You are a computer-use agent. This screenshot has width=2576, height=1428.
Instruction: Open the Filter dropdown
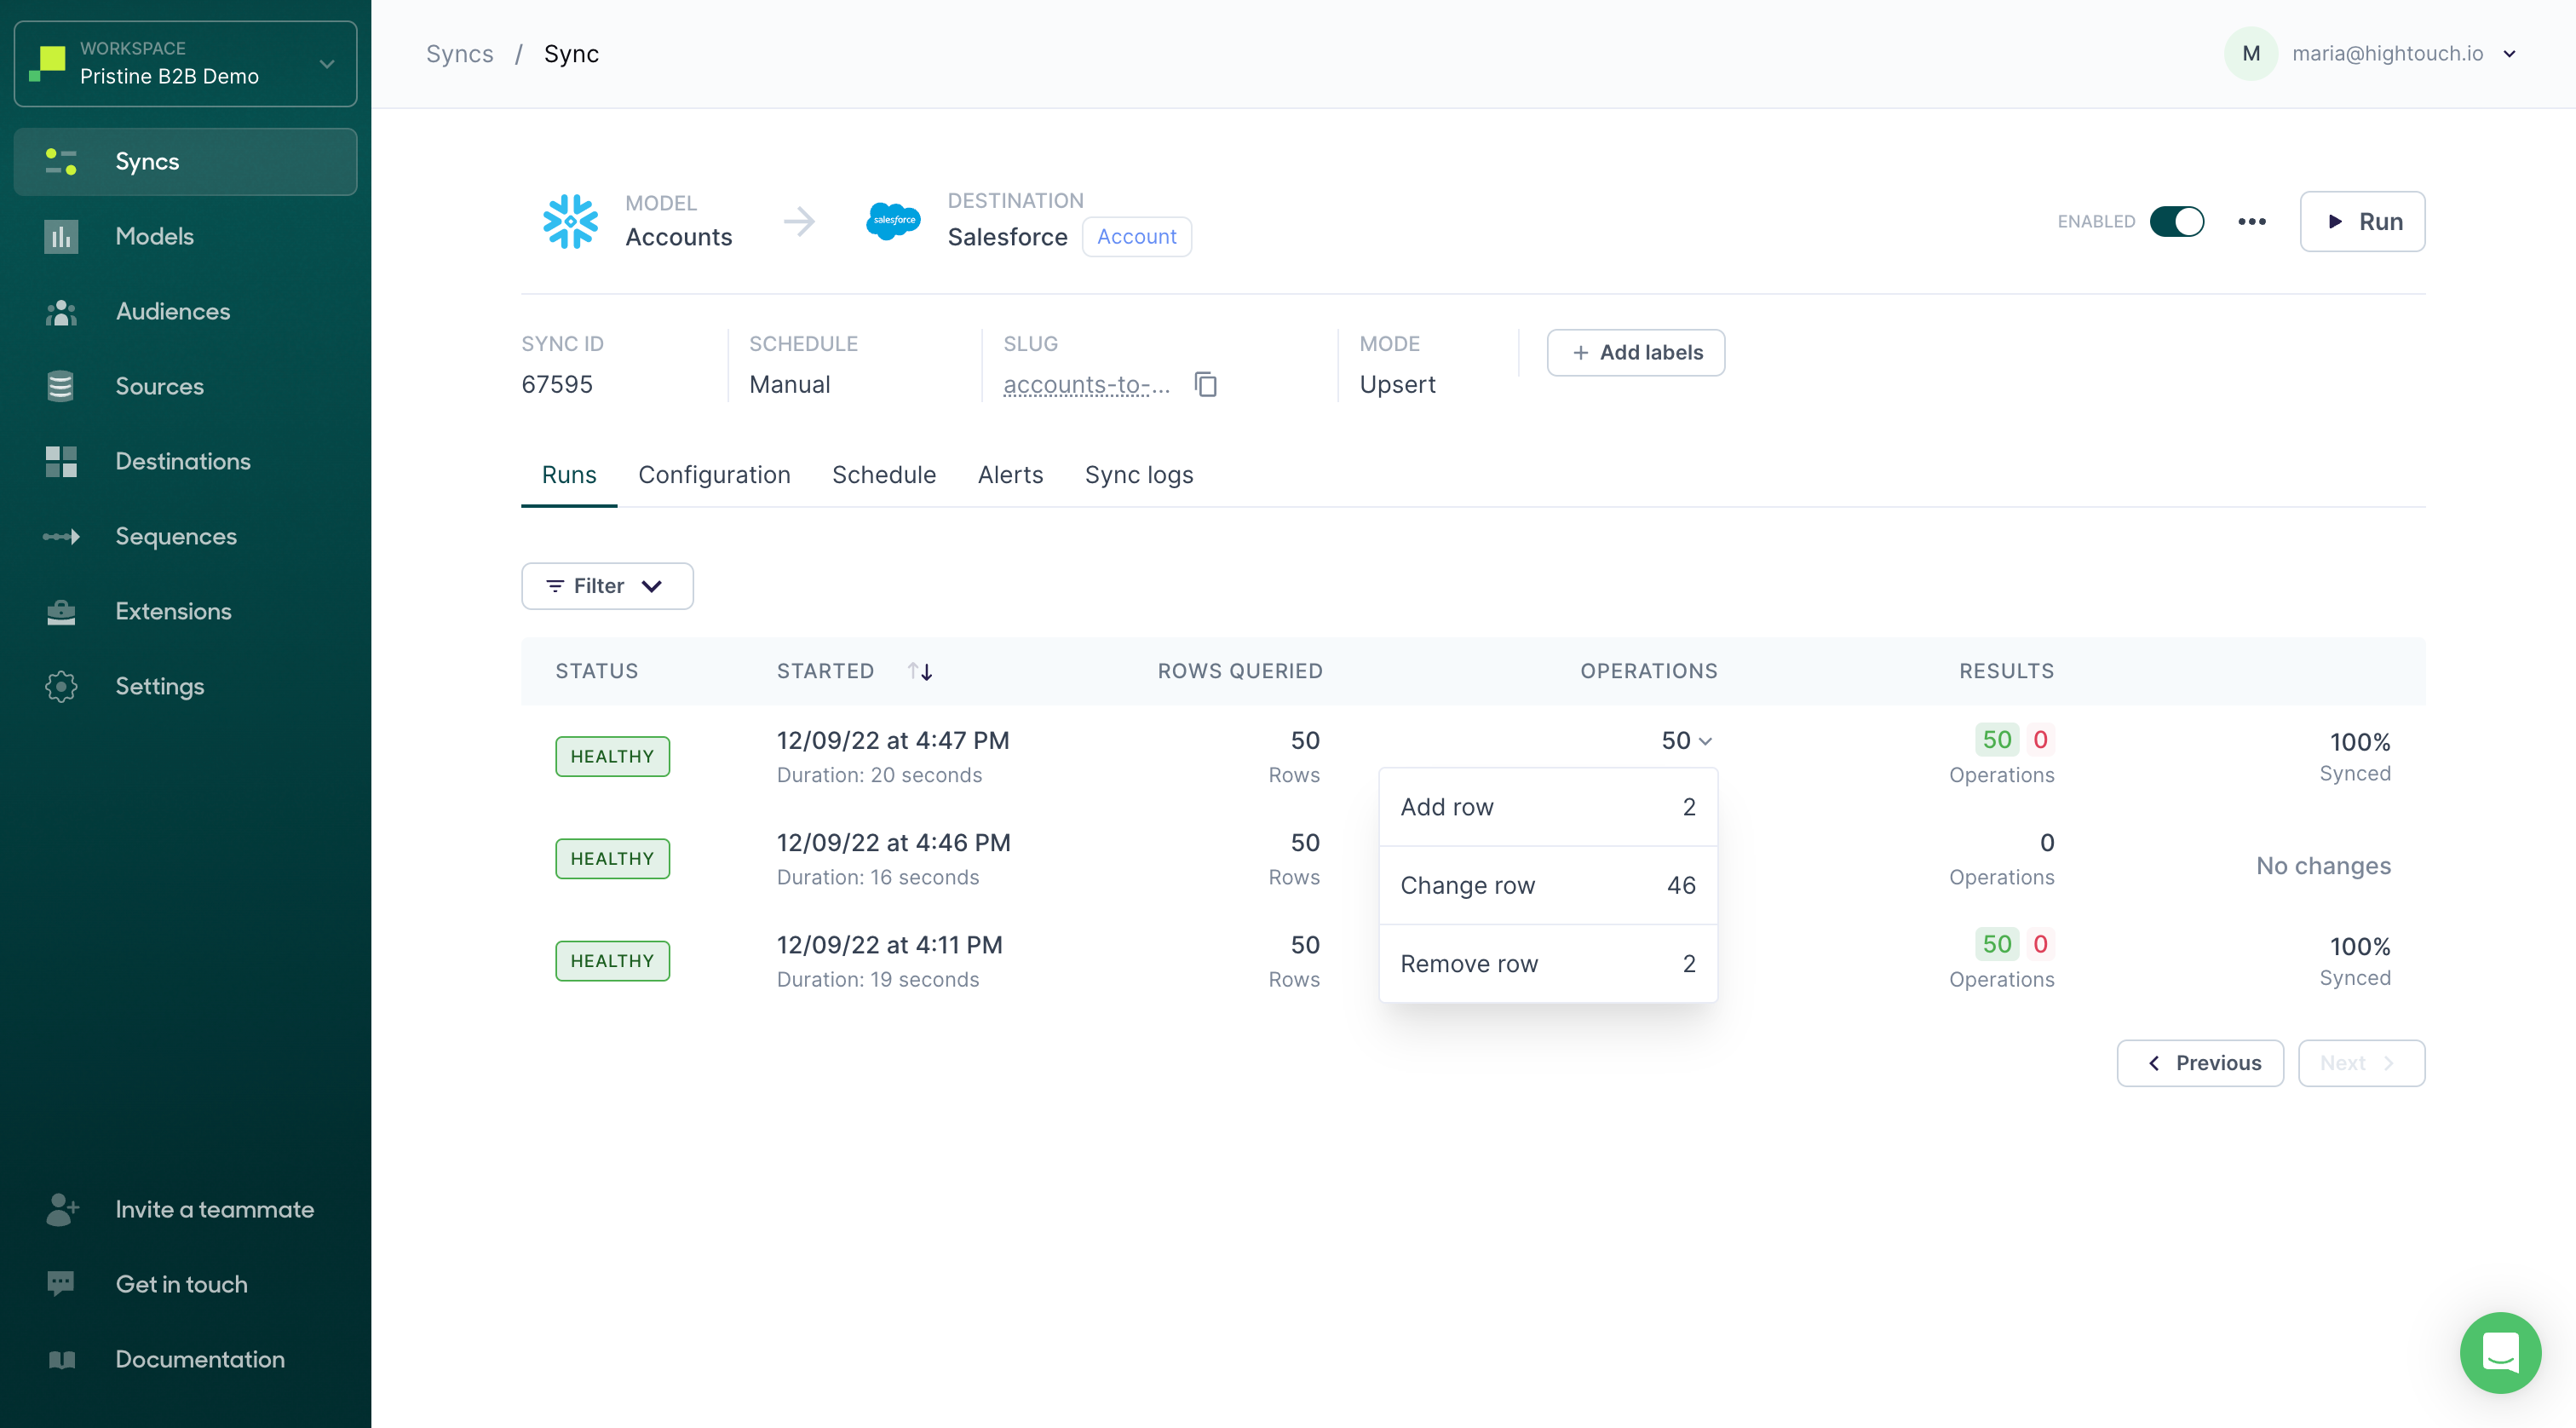click(606, 586)
